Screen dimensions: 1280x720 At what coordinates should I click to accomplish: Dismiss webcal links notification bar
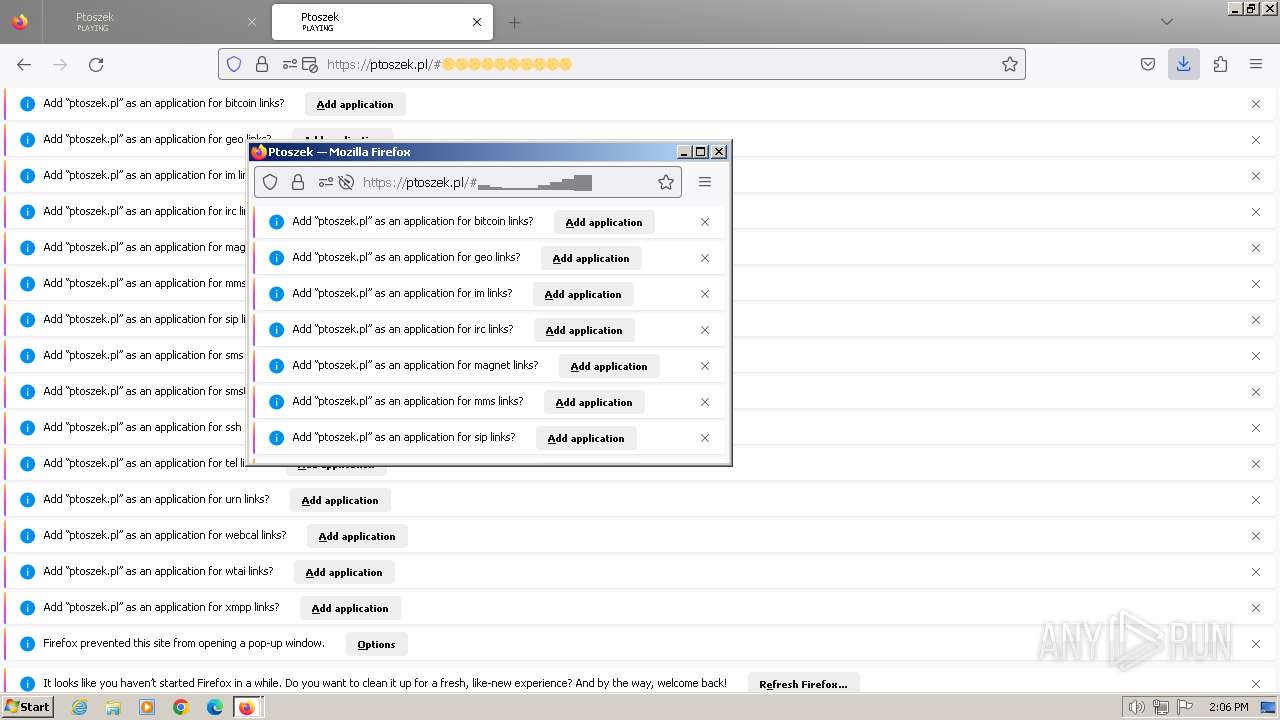click(x=1256, y=536)
